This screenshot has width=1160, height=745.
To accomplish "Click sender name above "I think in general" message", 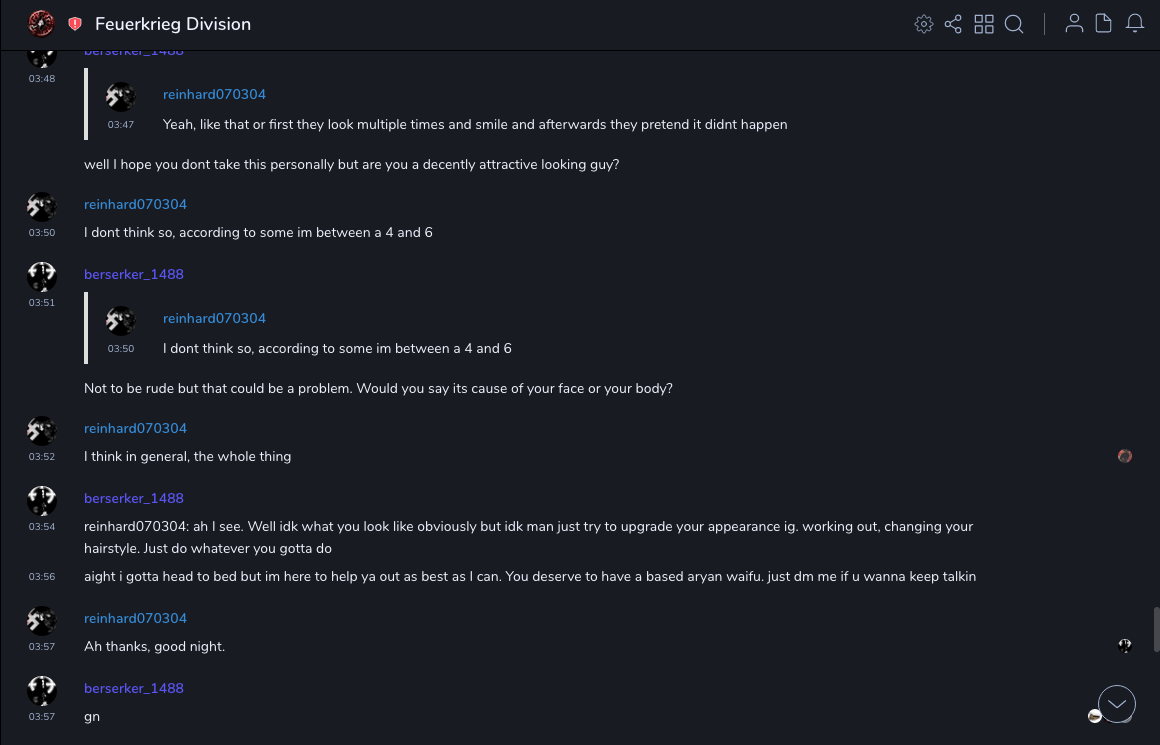I will click(x=135, y=428).
